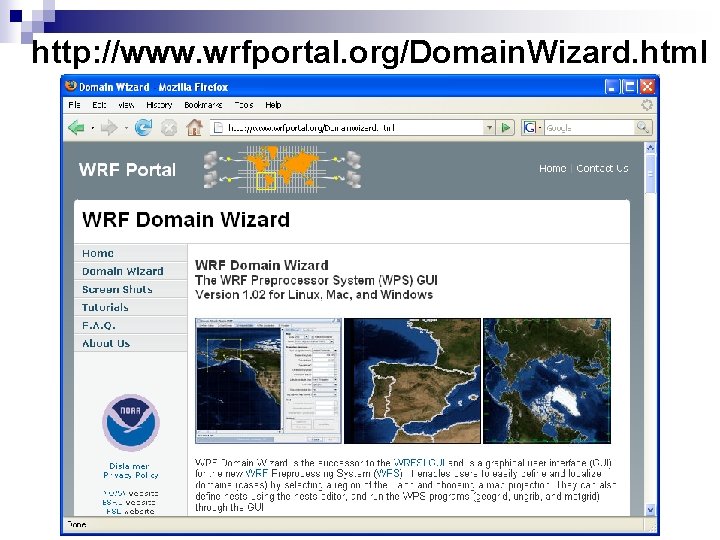Viewport: 720px width, 540px height.
Task: Click the WRF Domain Wizard page heading
Action: (x=186, y=219)
